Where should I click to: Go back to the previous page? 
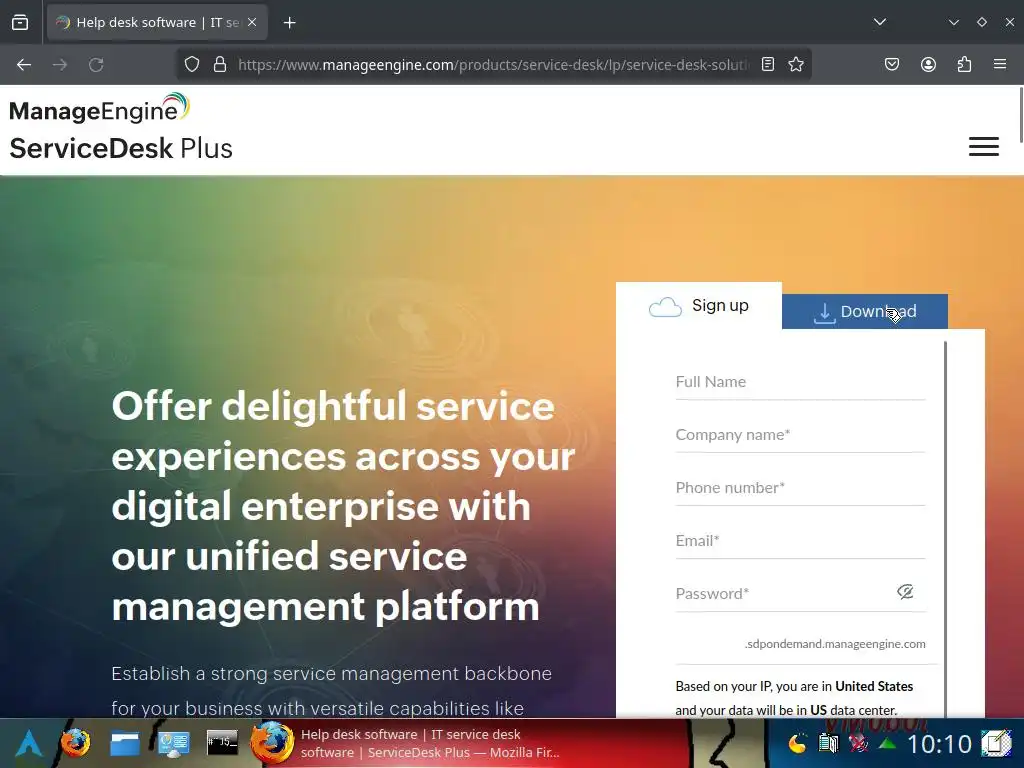(x=24, y=65)
